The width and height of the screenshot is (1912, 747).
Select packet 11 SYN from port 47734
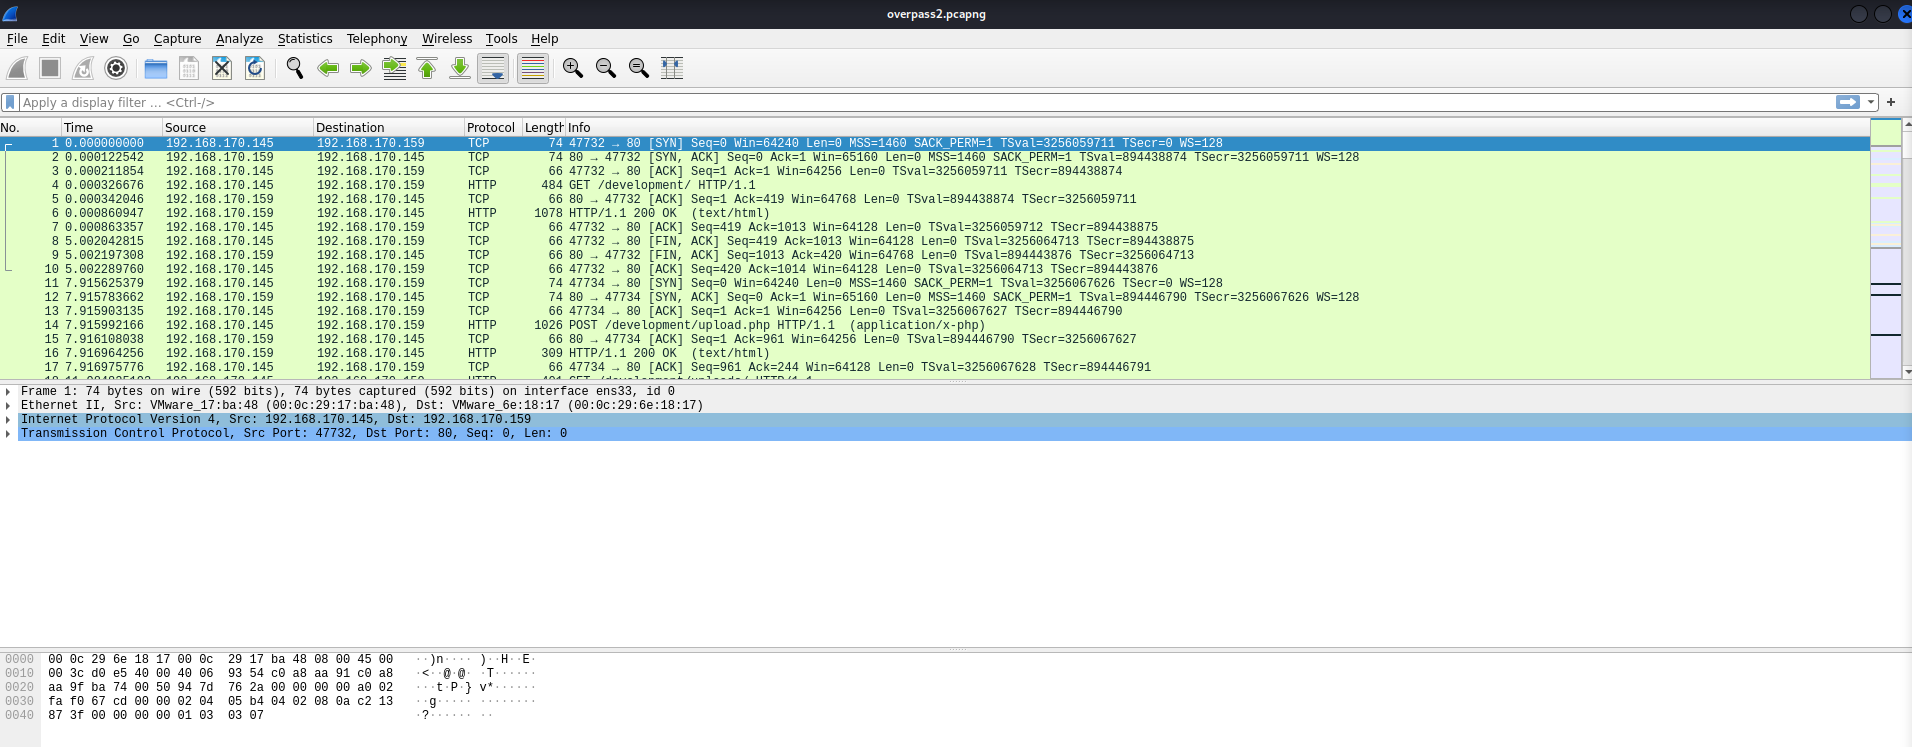[935, 283]
